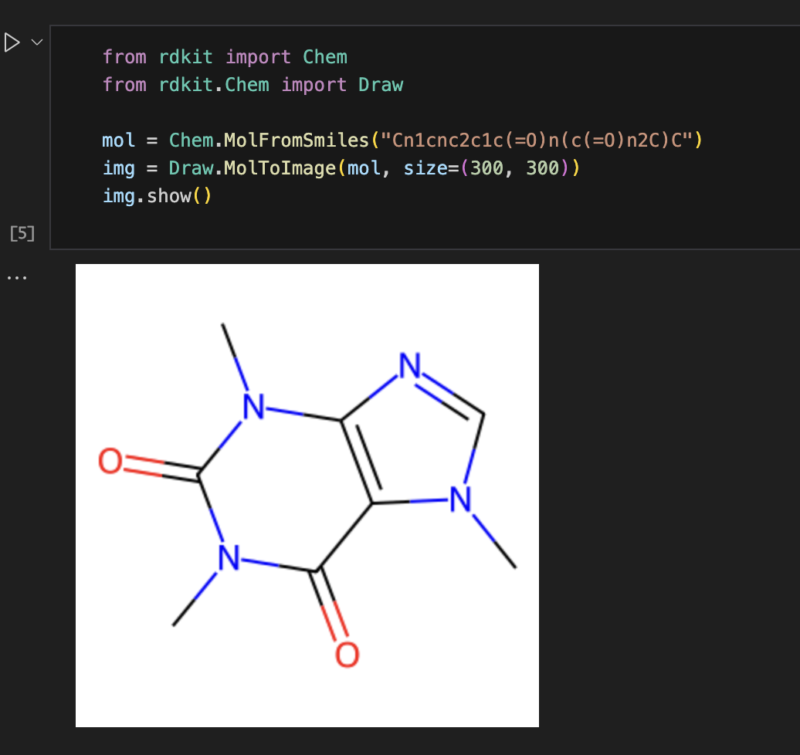Viewport: 800px width, 755px height.
Task: Click the nitrogen bonded to the top-left methyl
Action: click(254, 407)
